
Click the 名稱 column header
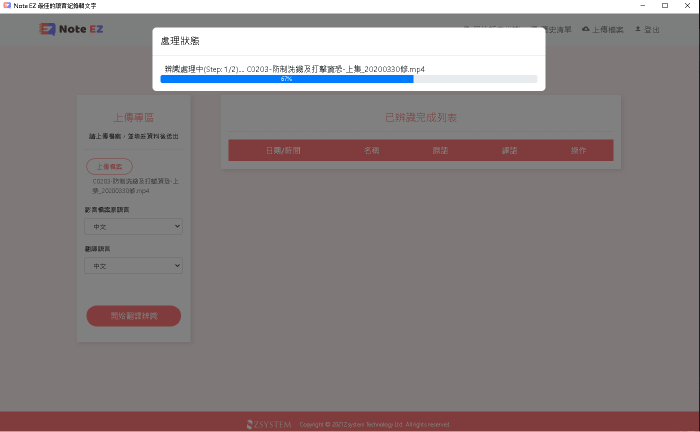[x=371, y=150]
